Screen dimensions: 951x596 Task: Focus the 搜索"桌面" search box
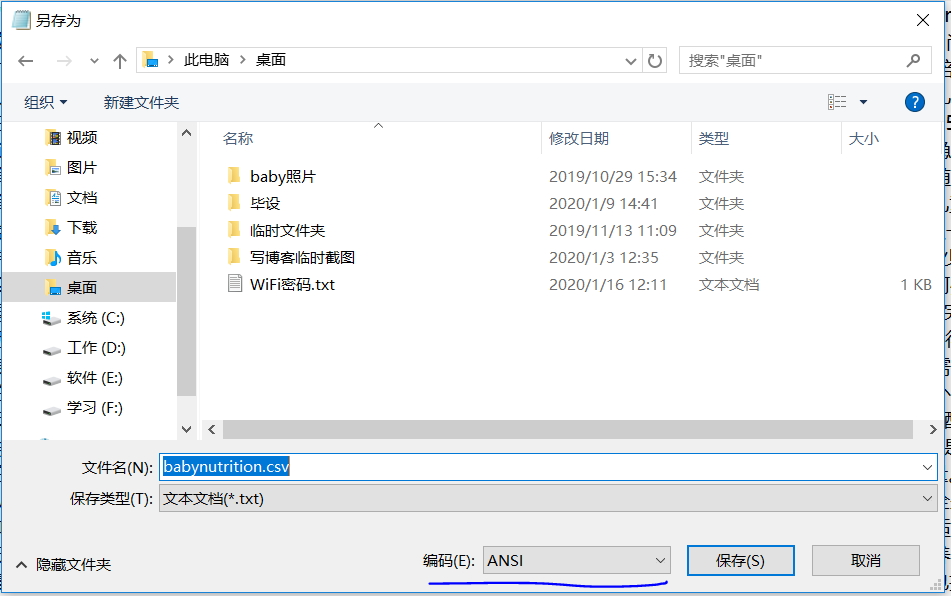[x=805, y=61]
